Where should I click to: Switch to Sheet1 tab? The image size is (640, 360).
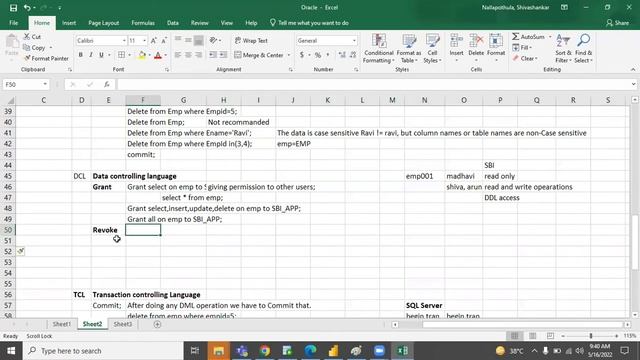[x=62, y=324]
